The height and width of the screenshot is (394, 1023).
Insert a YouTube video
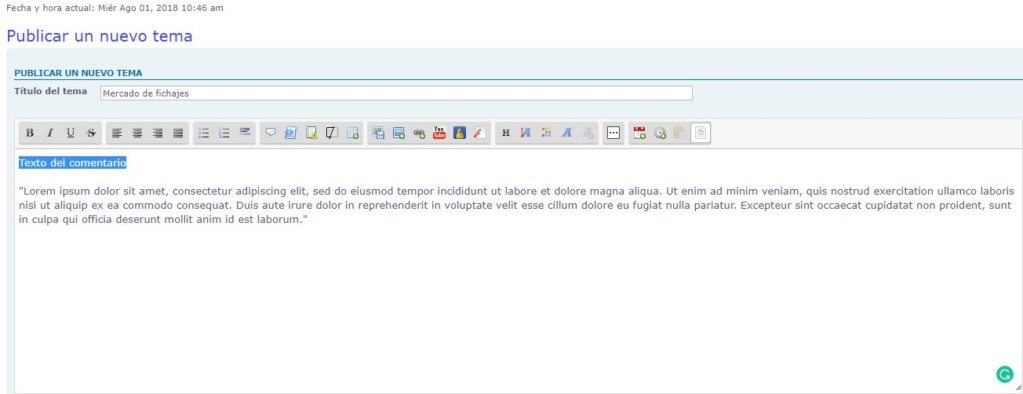(440, 133)
